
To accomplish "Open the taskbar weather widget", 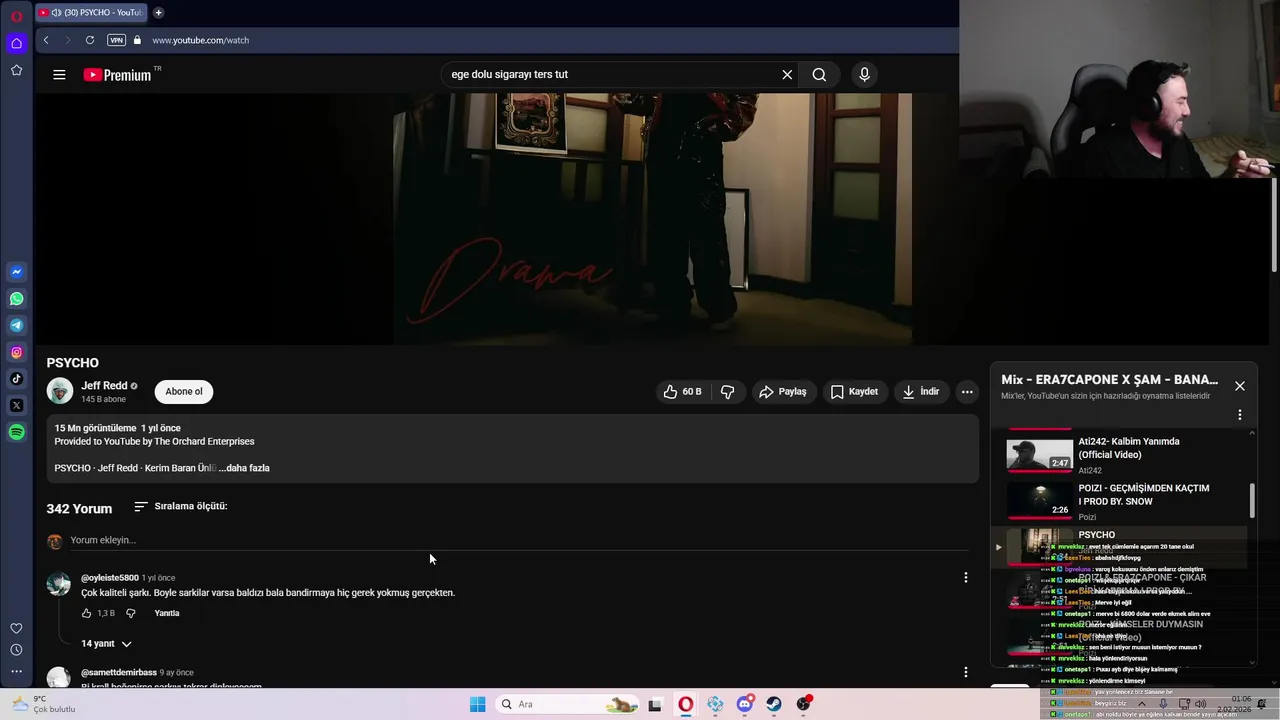I will click(42, 704).
